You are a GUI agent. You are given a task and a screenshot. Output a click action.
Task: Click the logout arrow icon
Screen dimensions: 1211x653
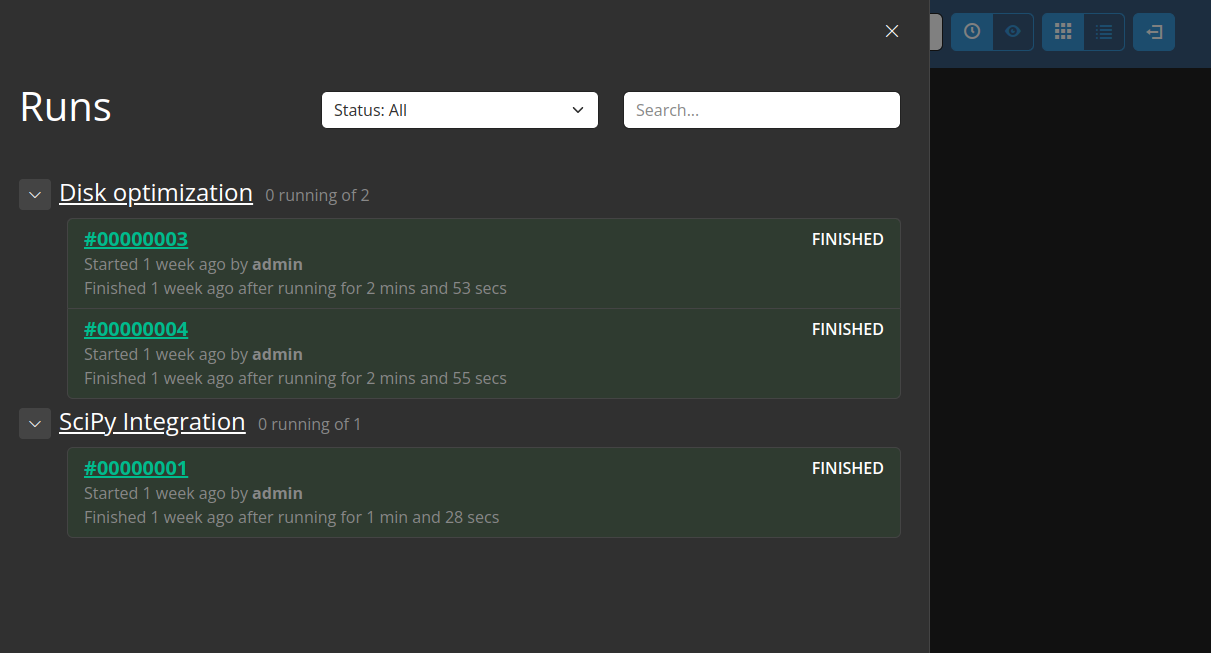pos(1154,32)
